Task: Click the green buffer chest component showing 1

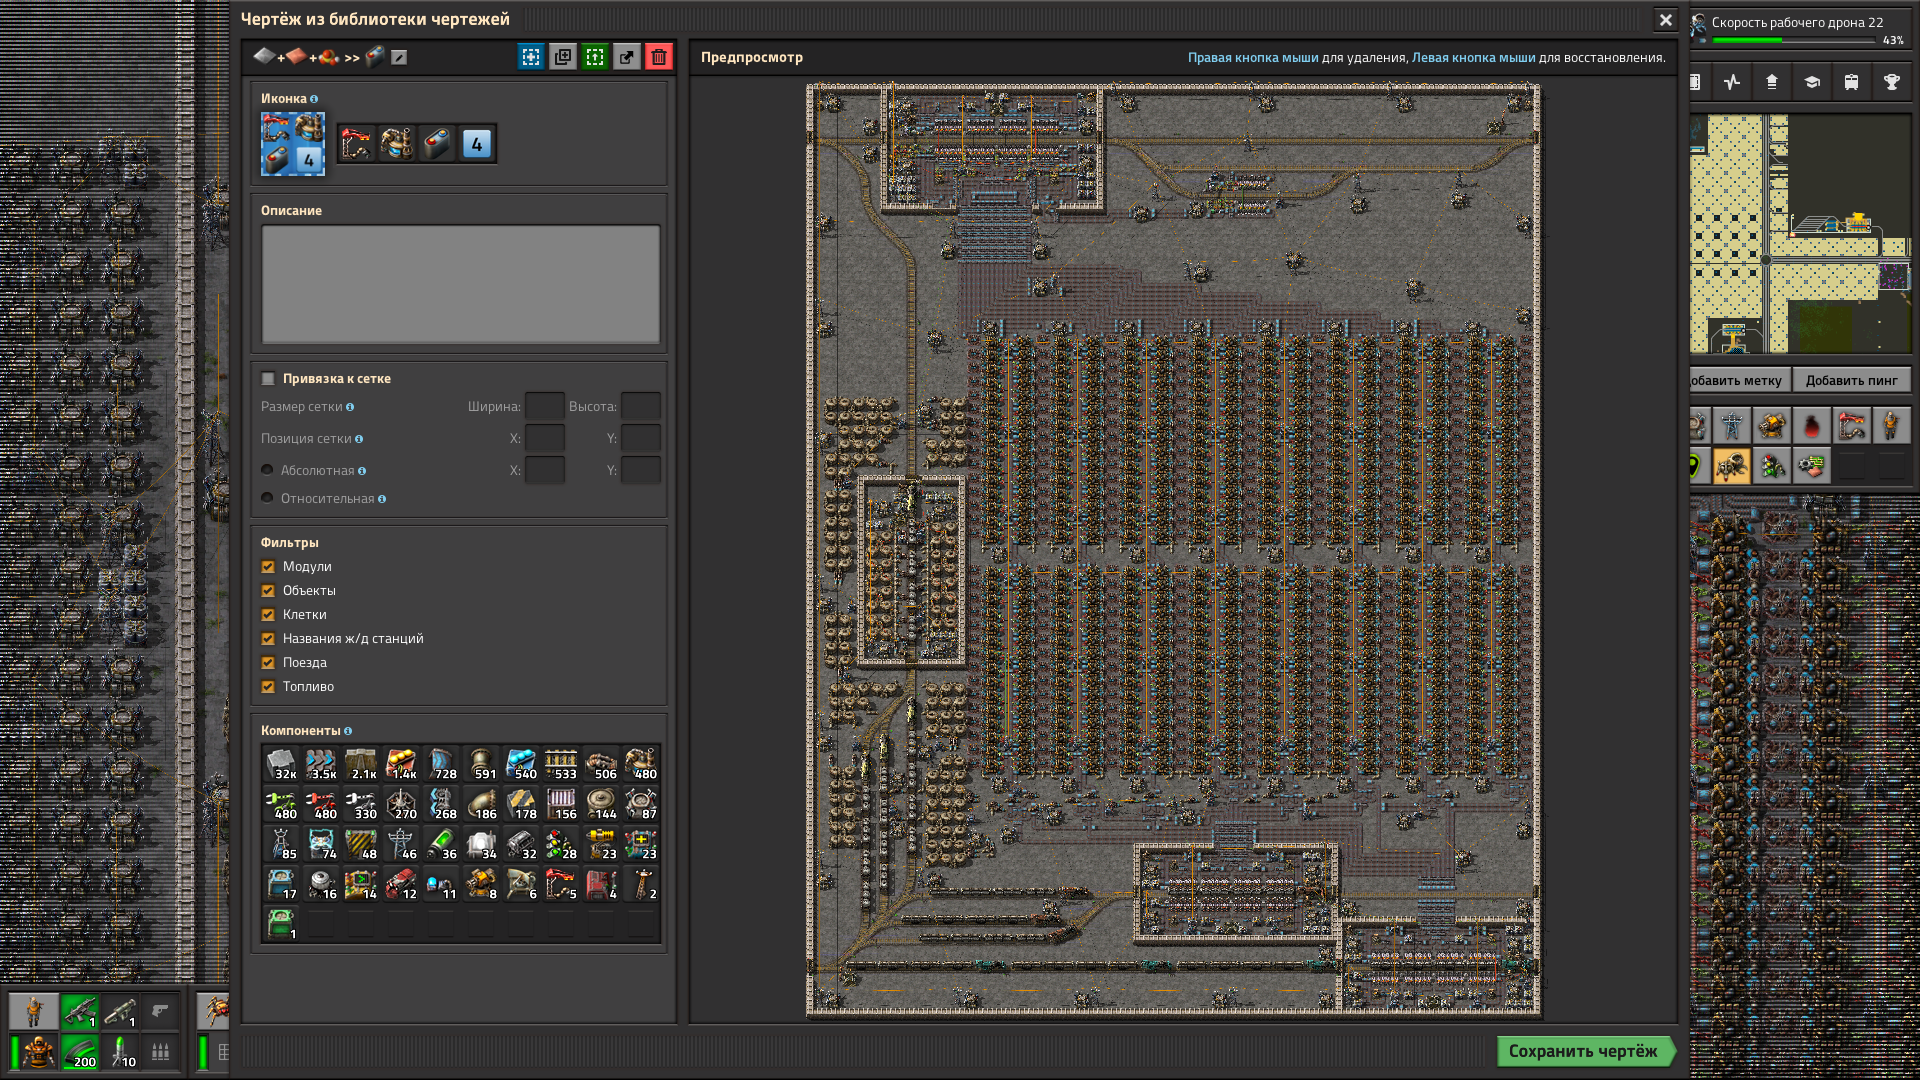Action: tap(281, 924)
